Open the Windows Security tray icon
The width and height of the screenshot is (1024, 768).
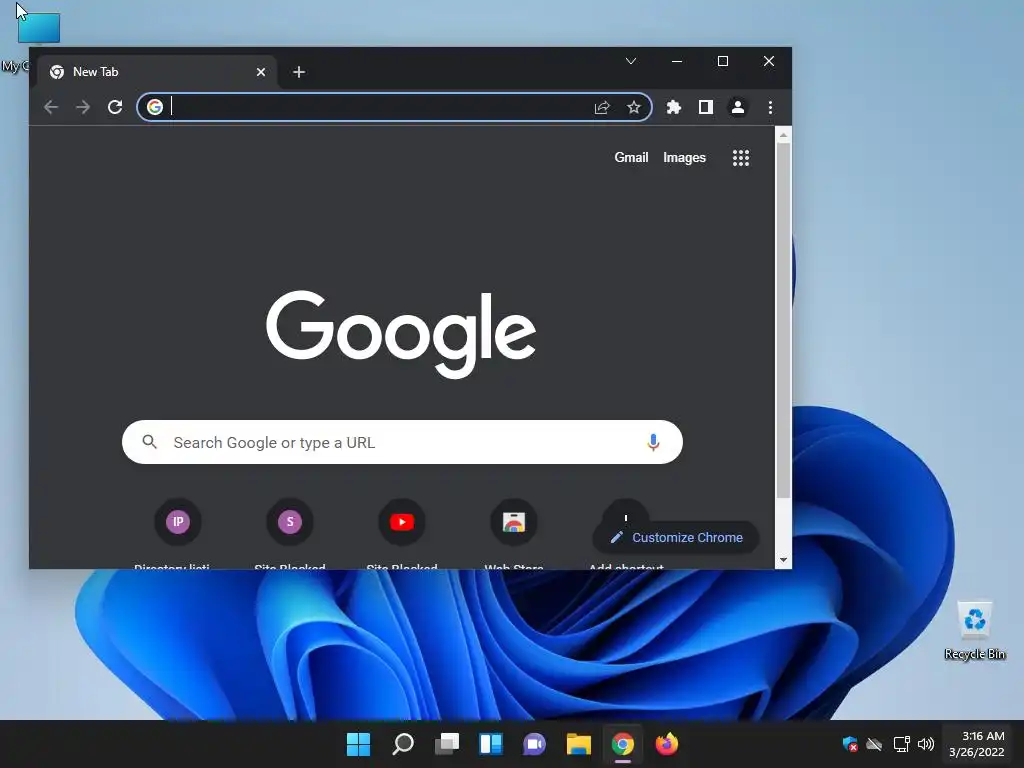(850, 744)
